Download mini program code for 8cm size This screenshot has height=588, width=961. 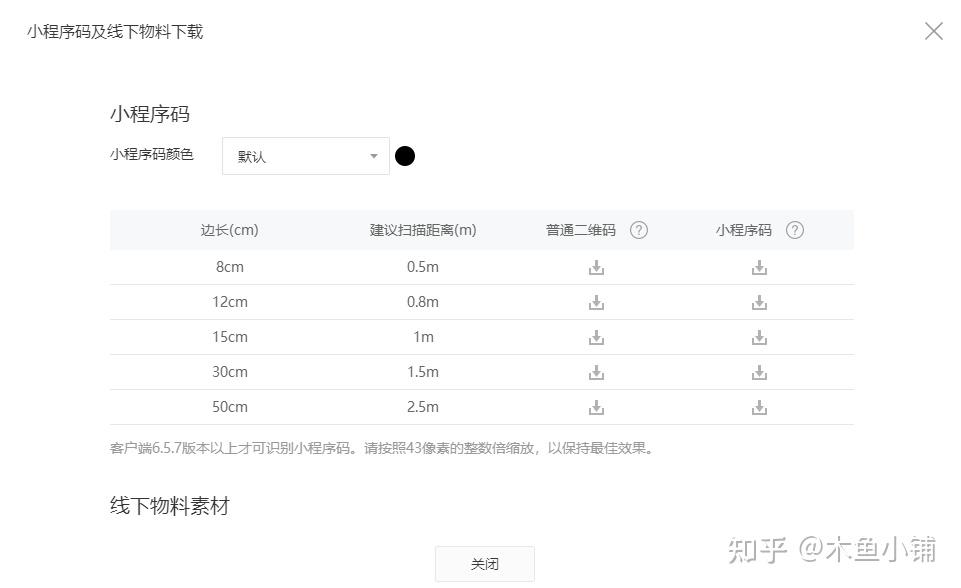click(x=759, y=267)
